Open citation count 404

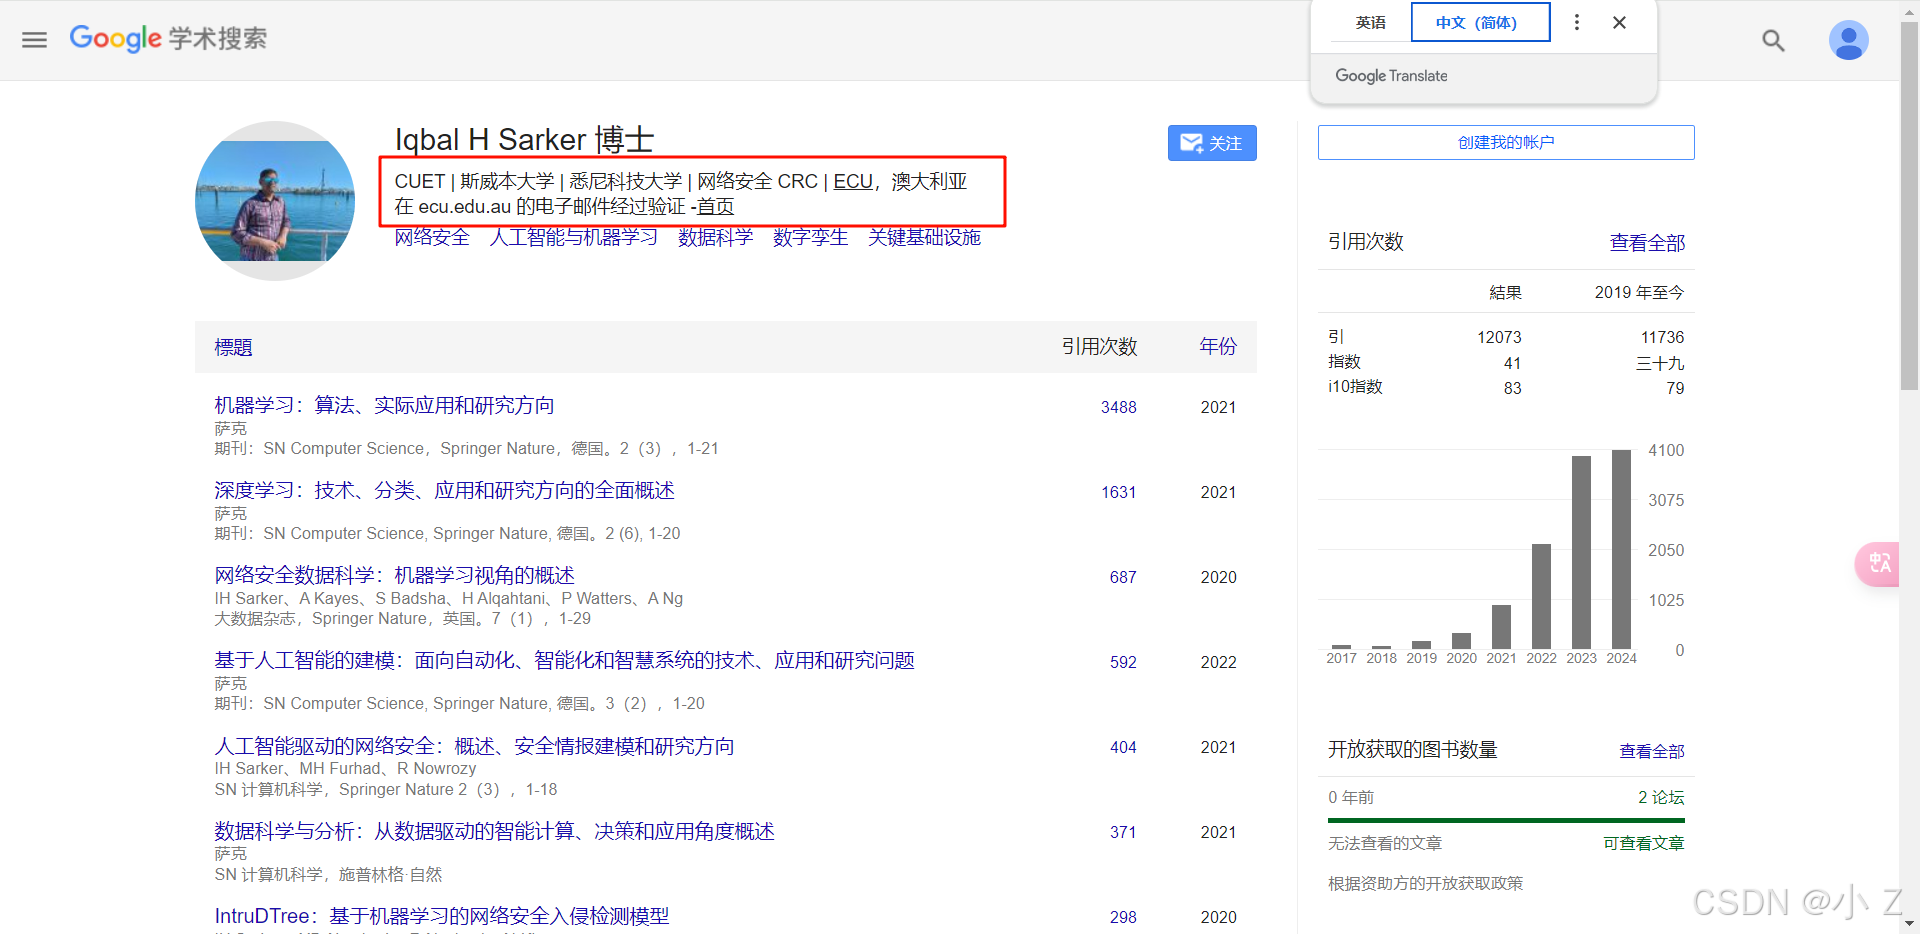coord(1123,747)
